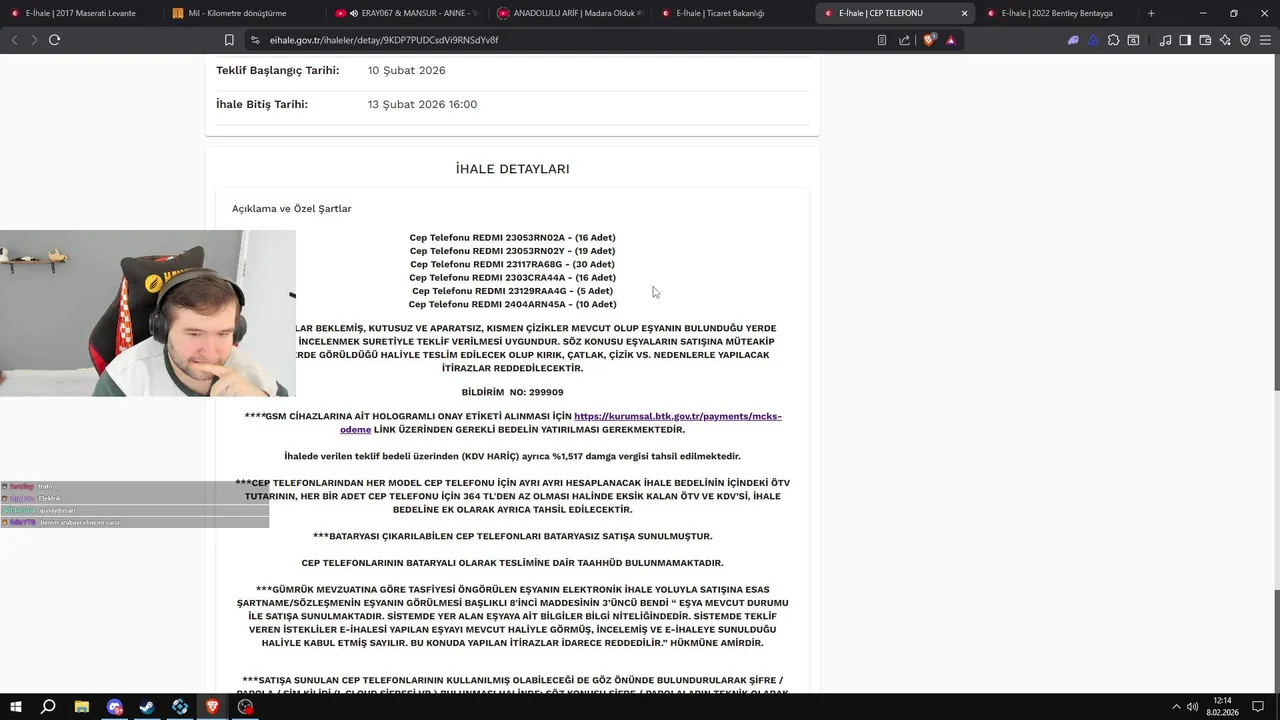Viewport: 1280px width, 720px height.
Task: Open Brave Rewards triangle icon
Action: tap(950, 40)
